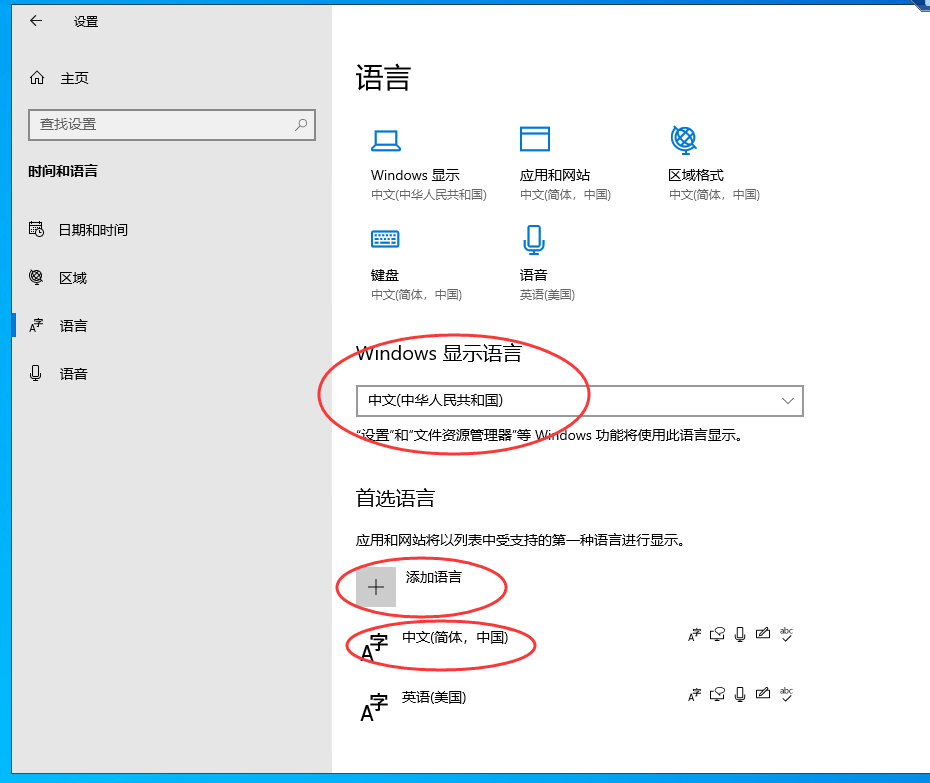
Task: Open 应用和网站 tile label
Action: point(555,176)
